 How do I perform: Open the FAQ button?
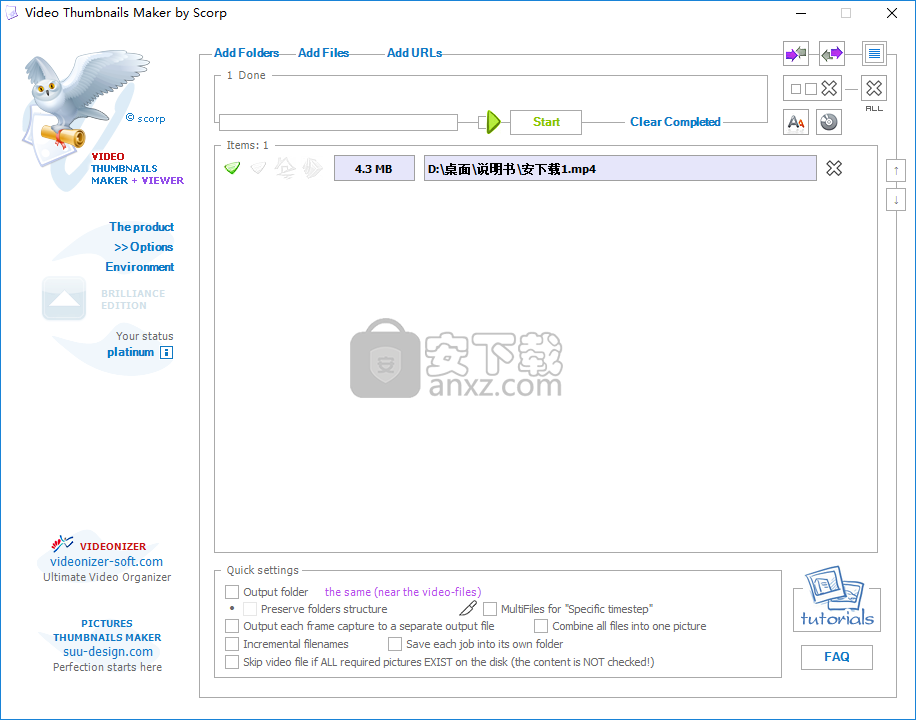(x=837, y=657)
